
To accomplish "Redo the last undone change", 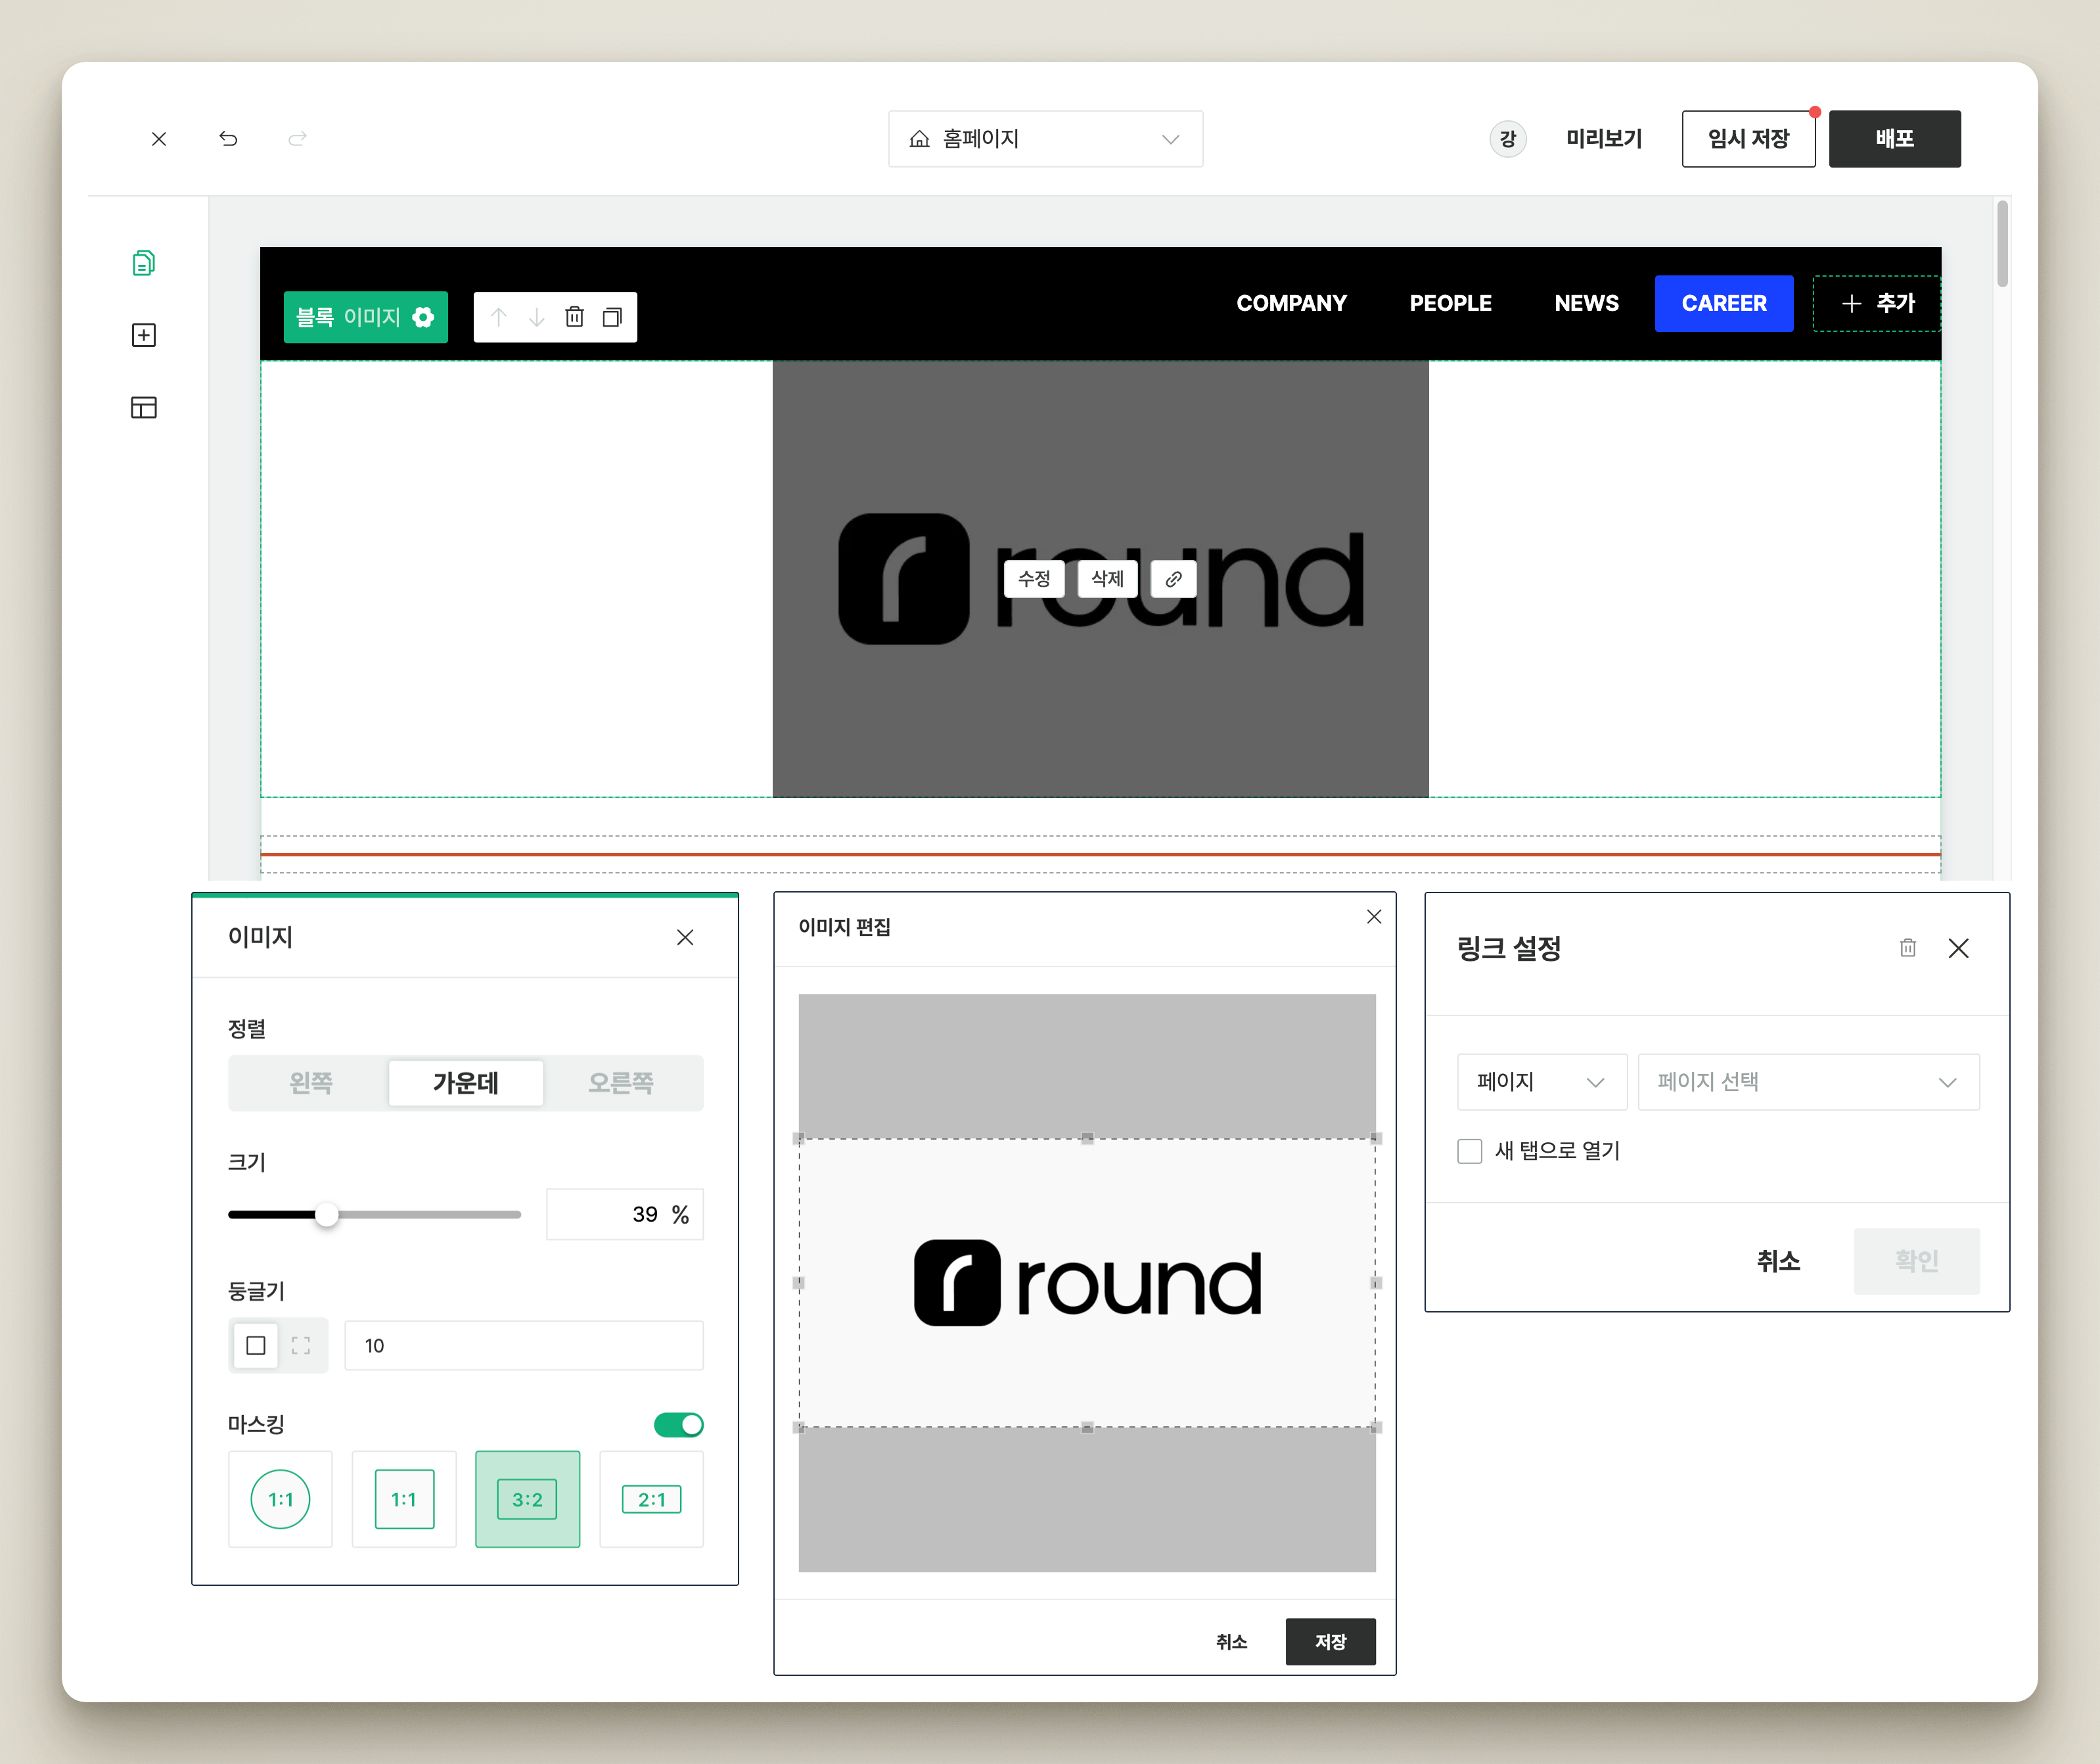I will click(x=297, y=139).
